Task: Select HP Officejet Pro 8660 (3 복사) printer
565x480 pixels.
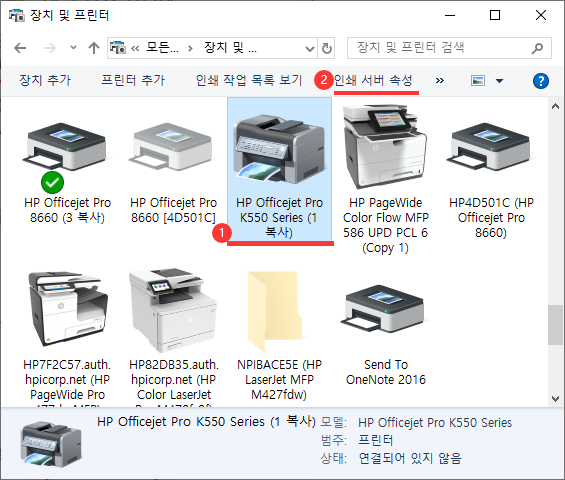Action: click(67, 173)
